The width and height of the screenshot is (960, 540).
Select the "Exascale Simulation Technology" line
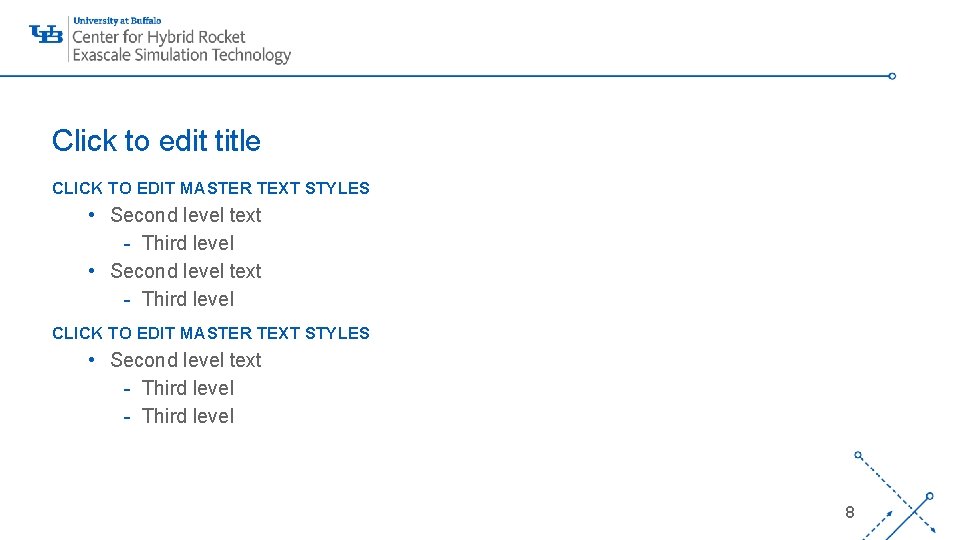point(182,55)
